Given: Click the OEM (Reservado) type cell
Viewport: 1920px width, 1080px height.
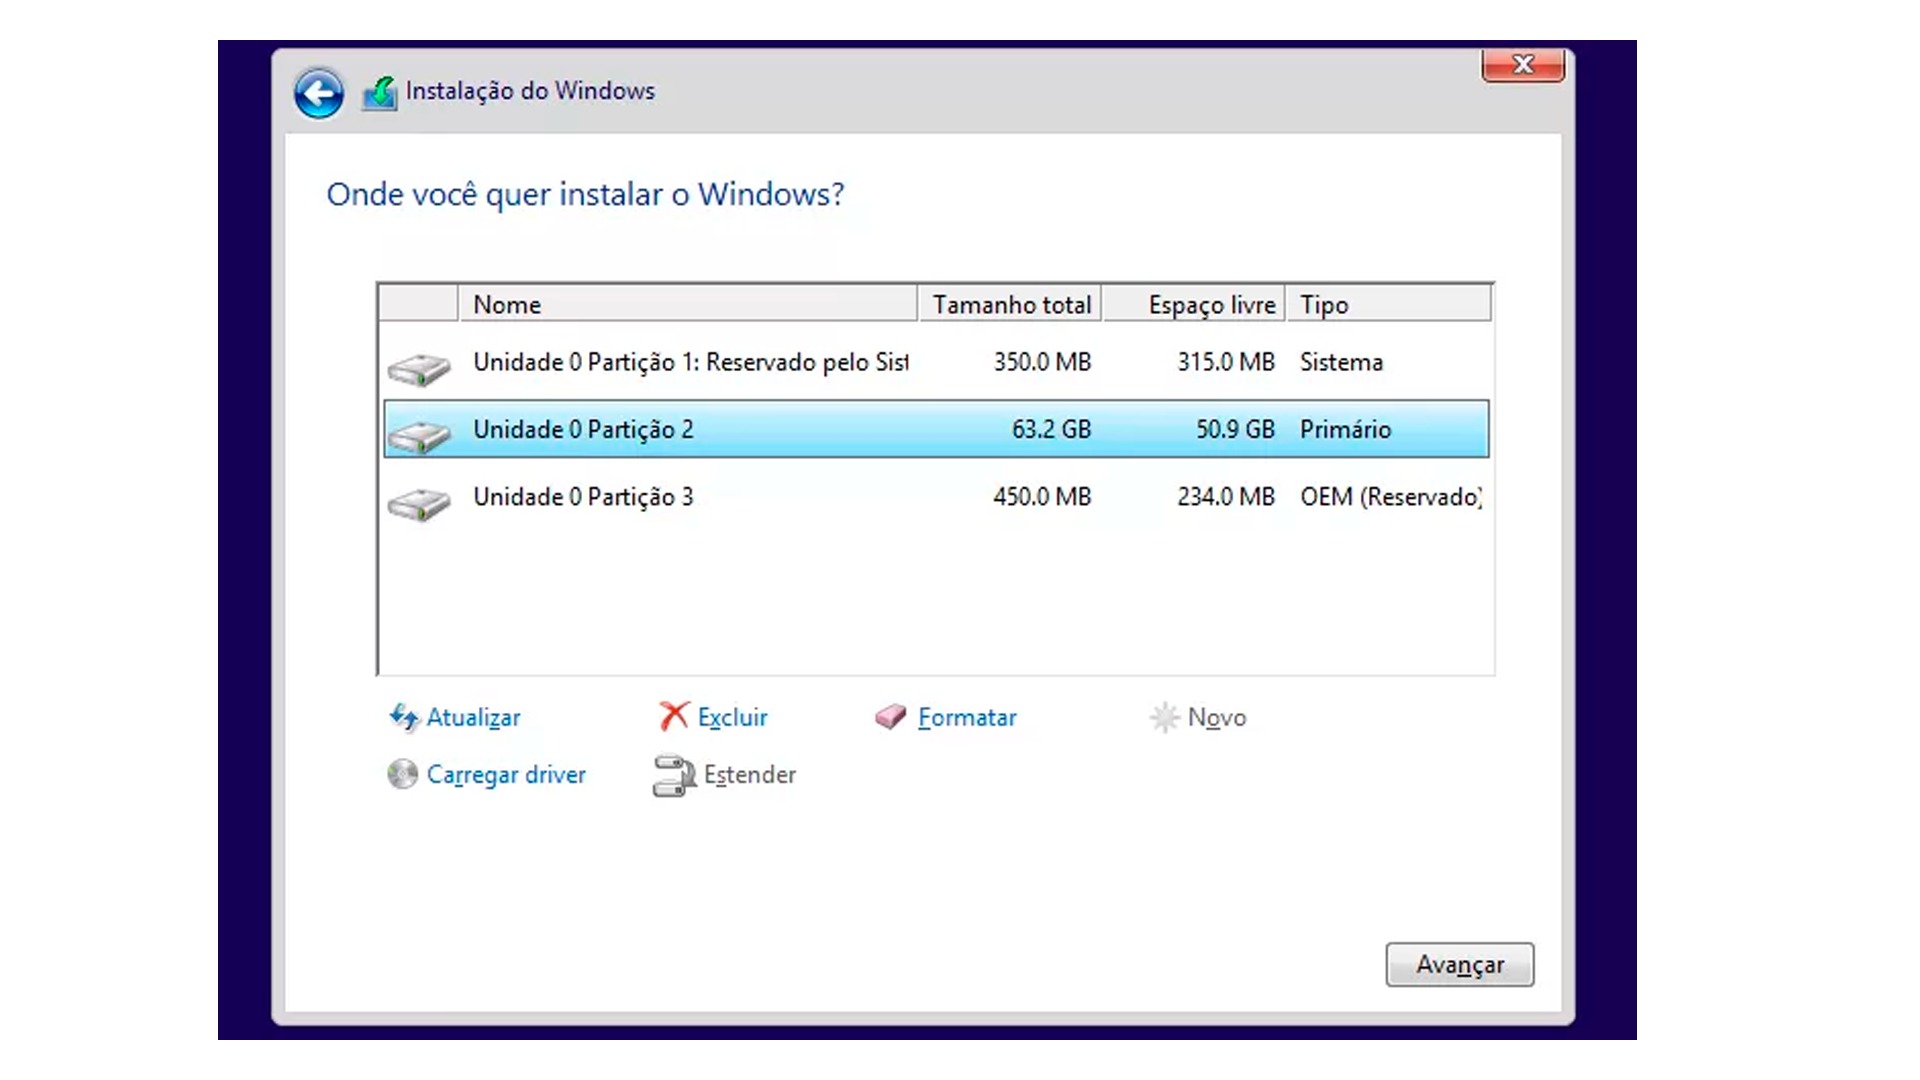Looking at the screenshot, I should pos(1391,497).
